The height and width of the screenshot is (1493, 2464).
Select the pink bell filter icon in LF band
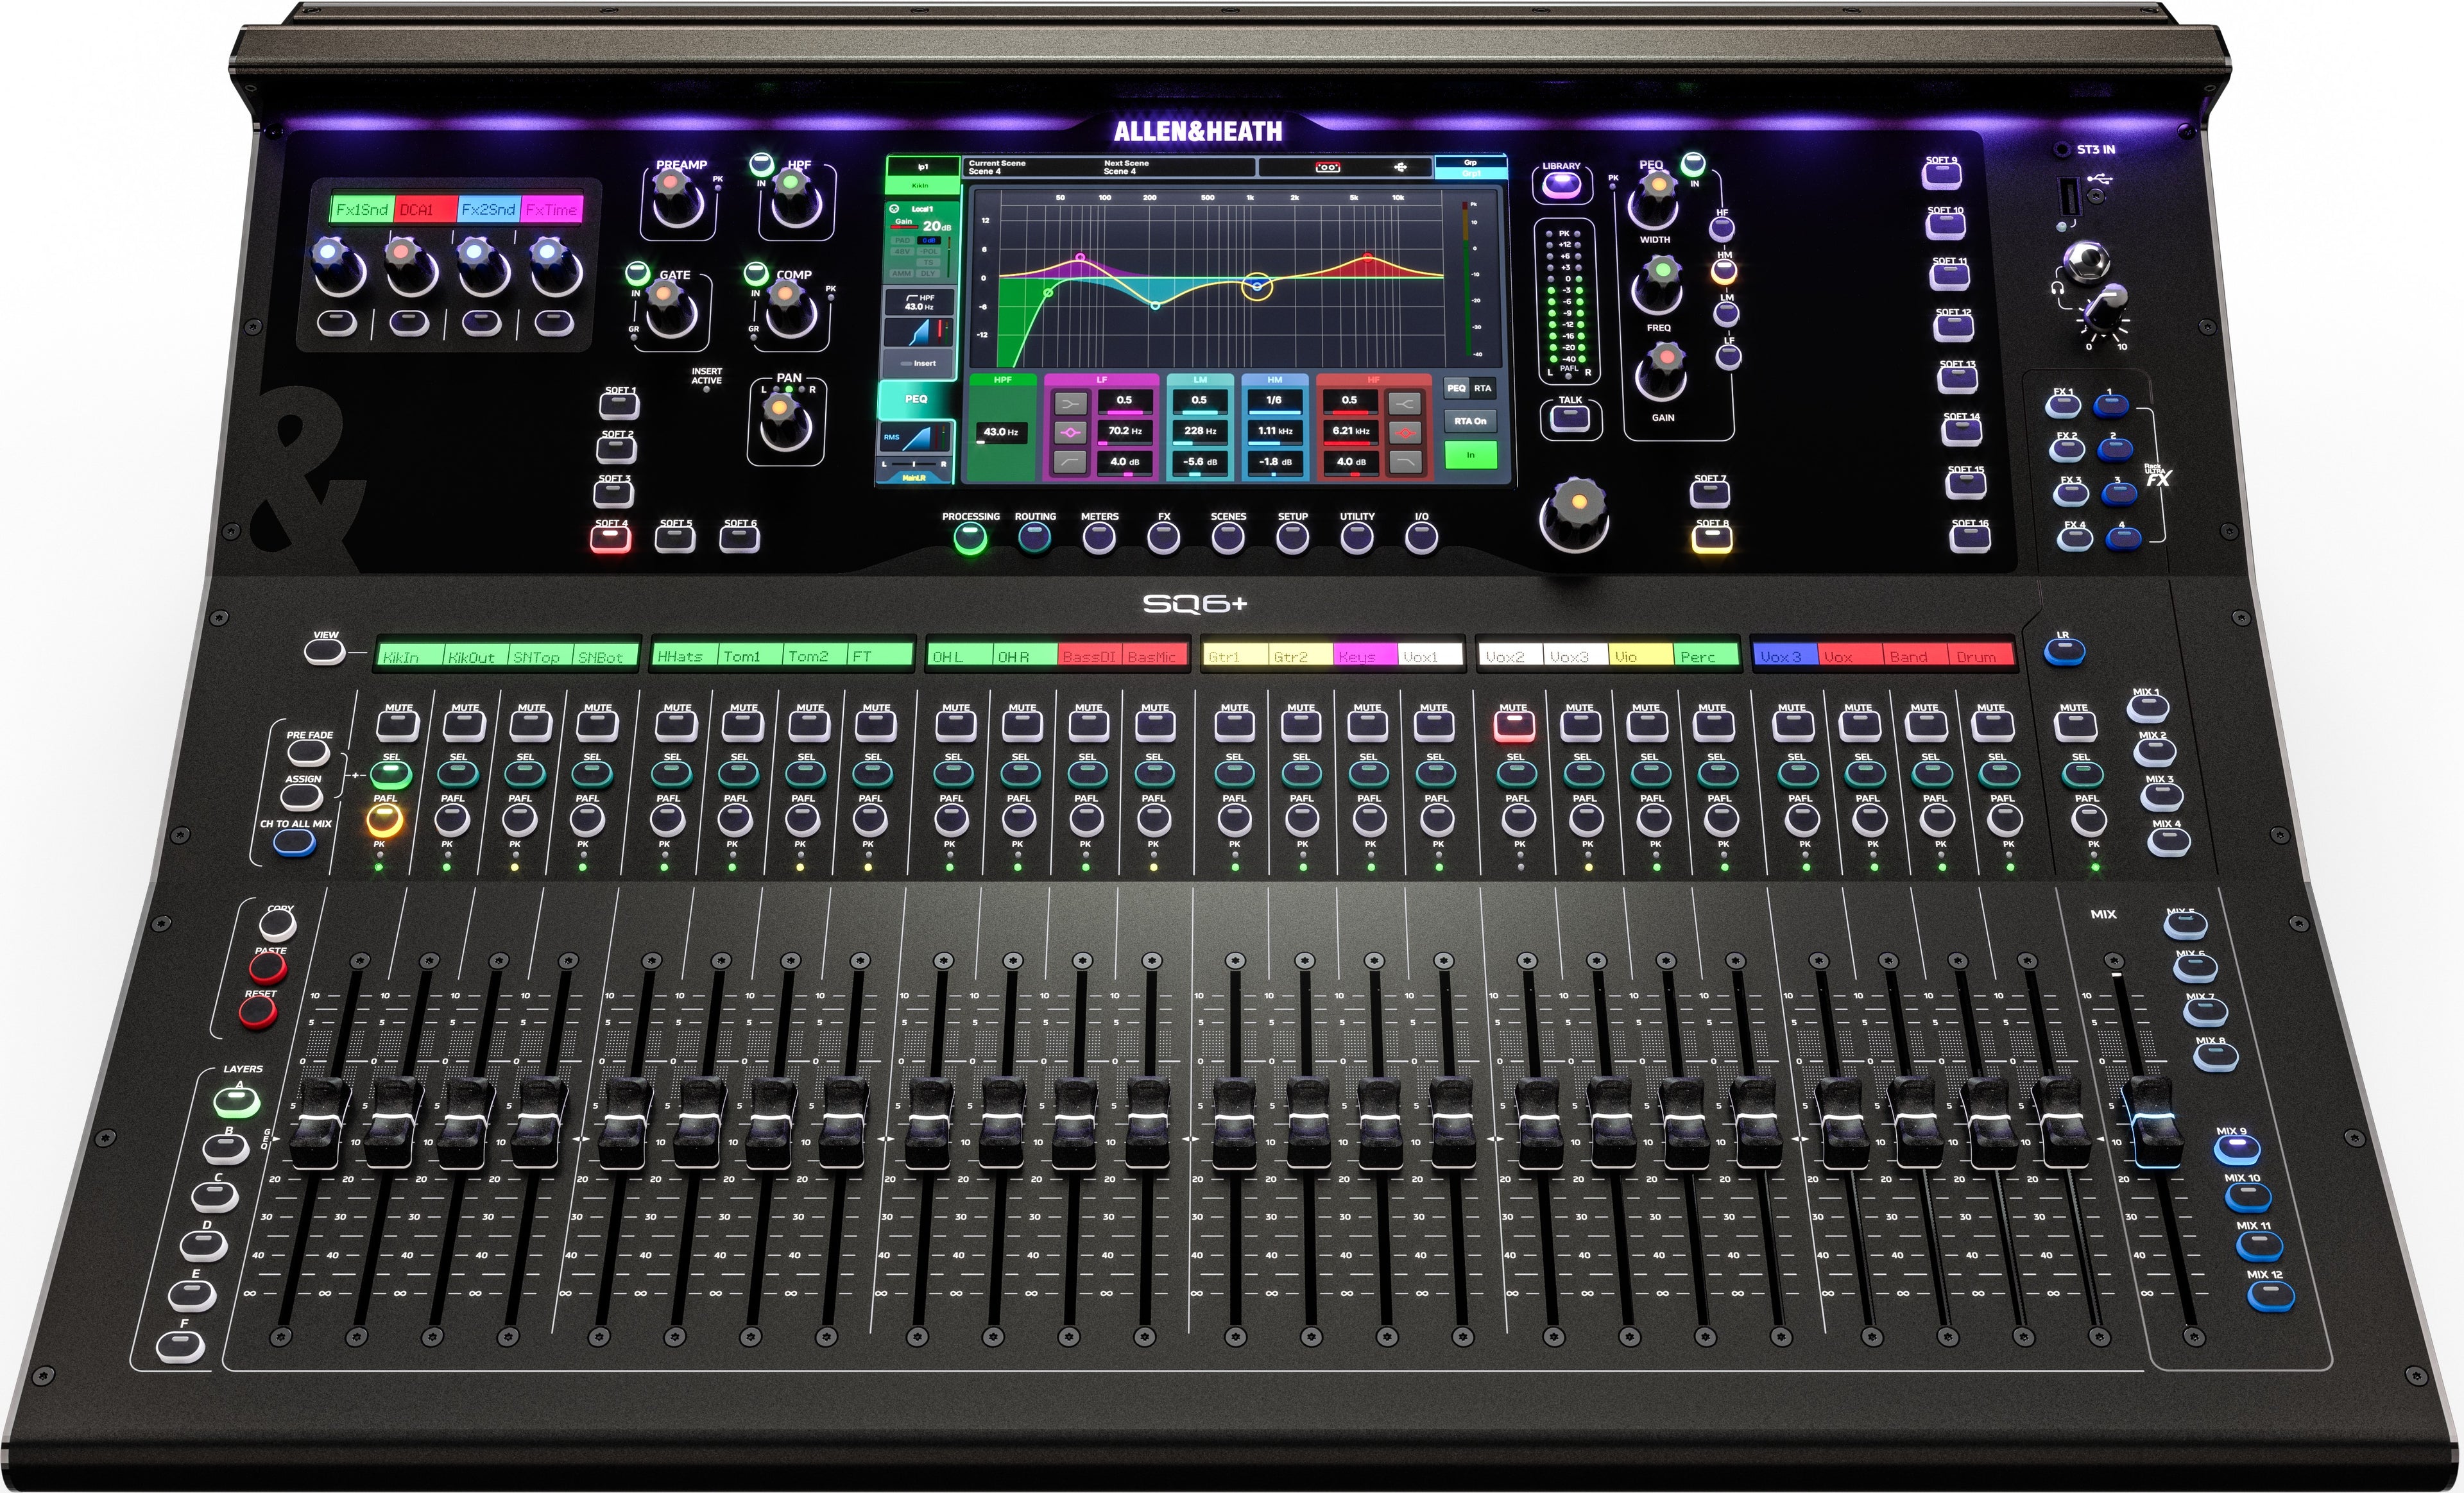(x=1071, y=432)
